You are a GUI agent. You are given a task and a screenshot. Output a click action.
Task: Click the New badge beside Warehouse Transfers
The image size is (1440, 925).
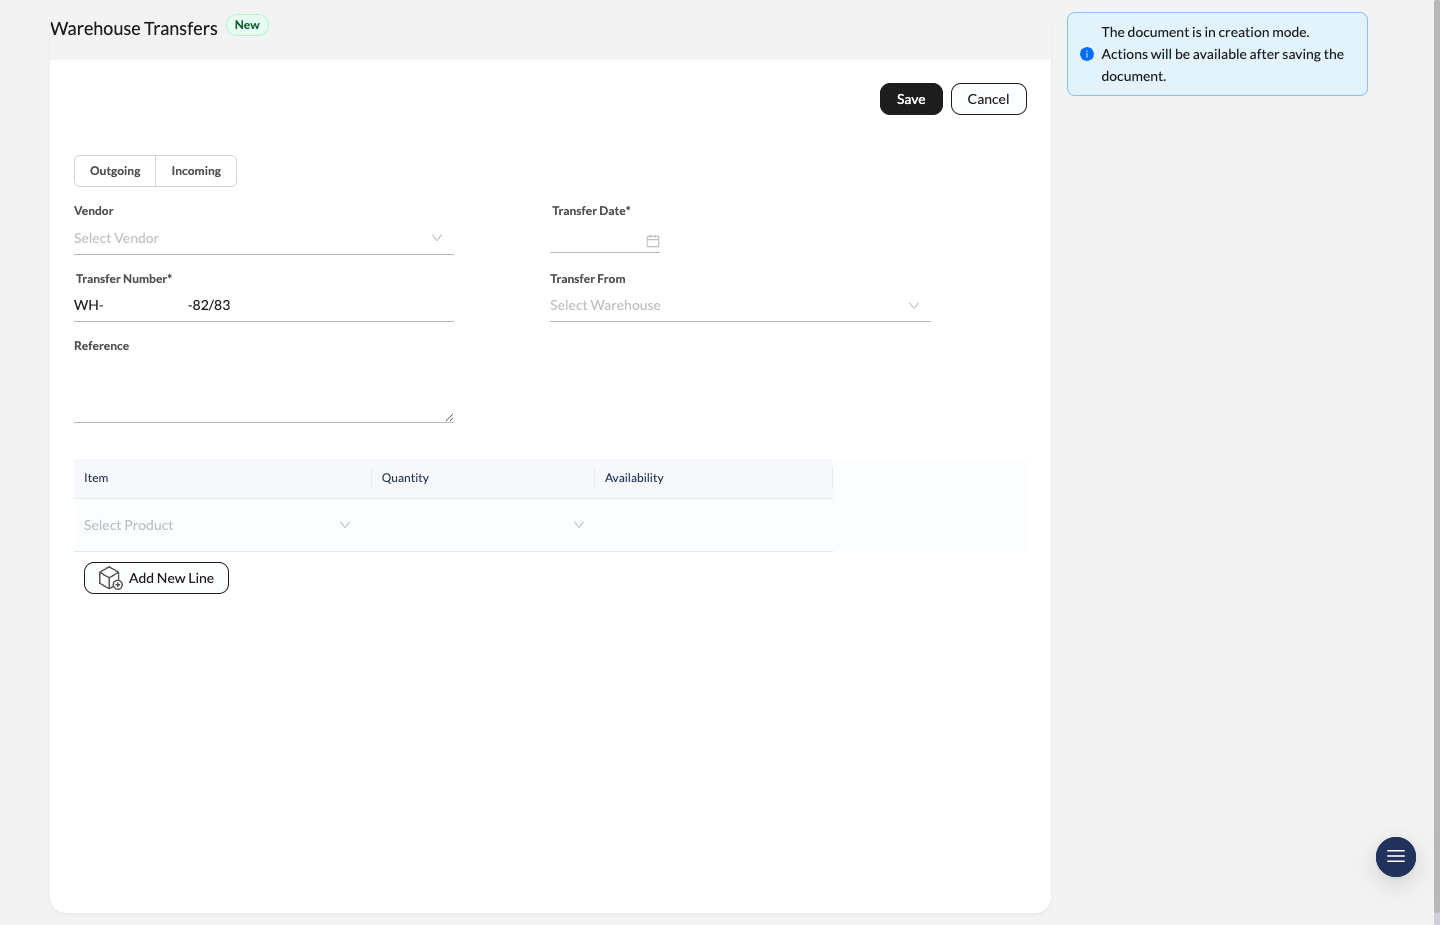point(247,25)
